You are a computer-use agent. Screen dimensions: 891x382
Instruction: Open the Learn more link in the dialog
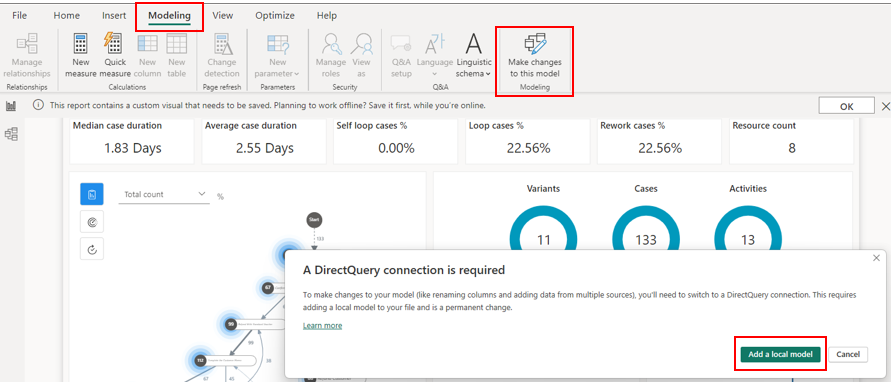[322, 326]
